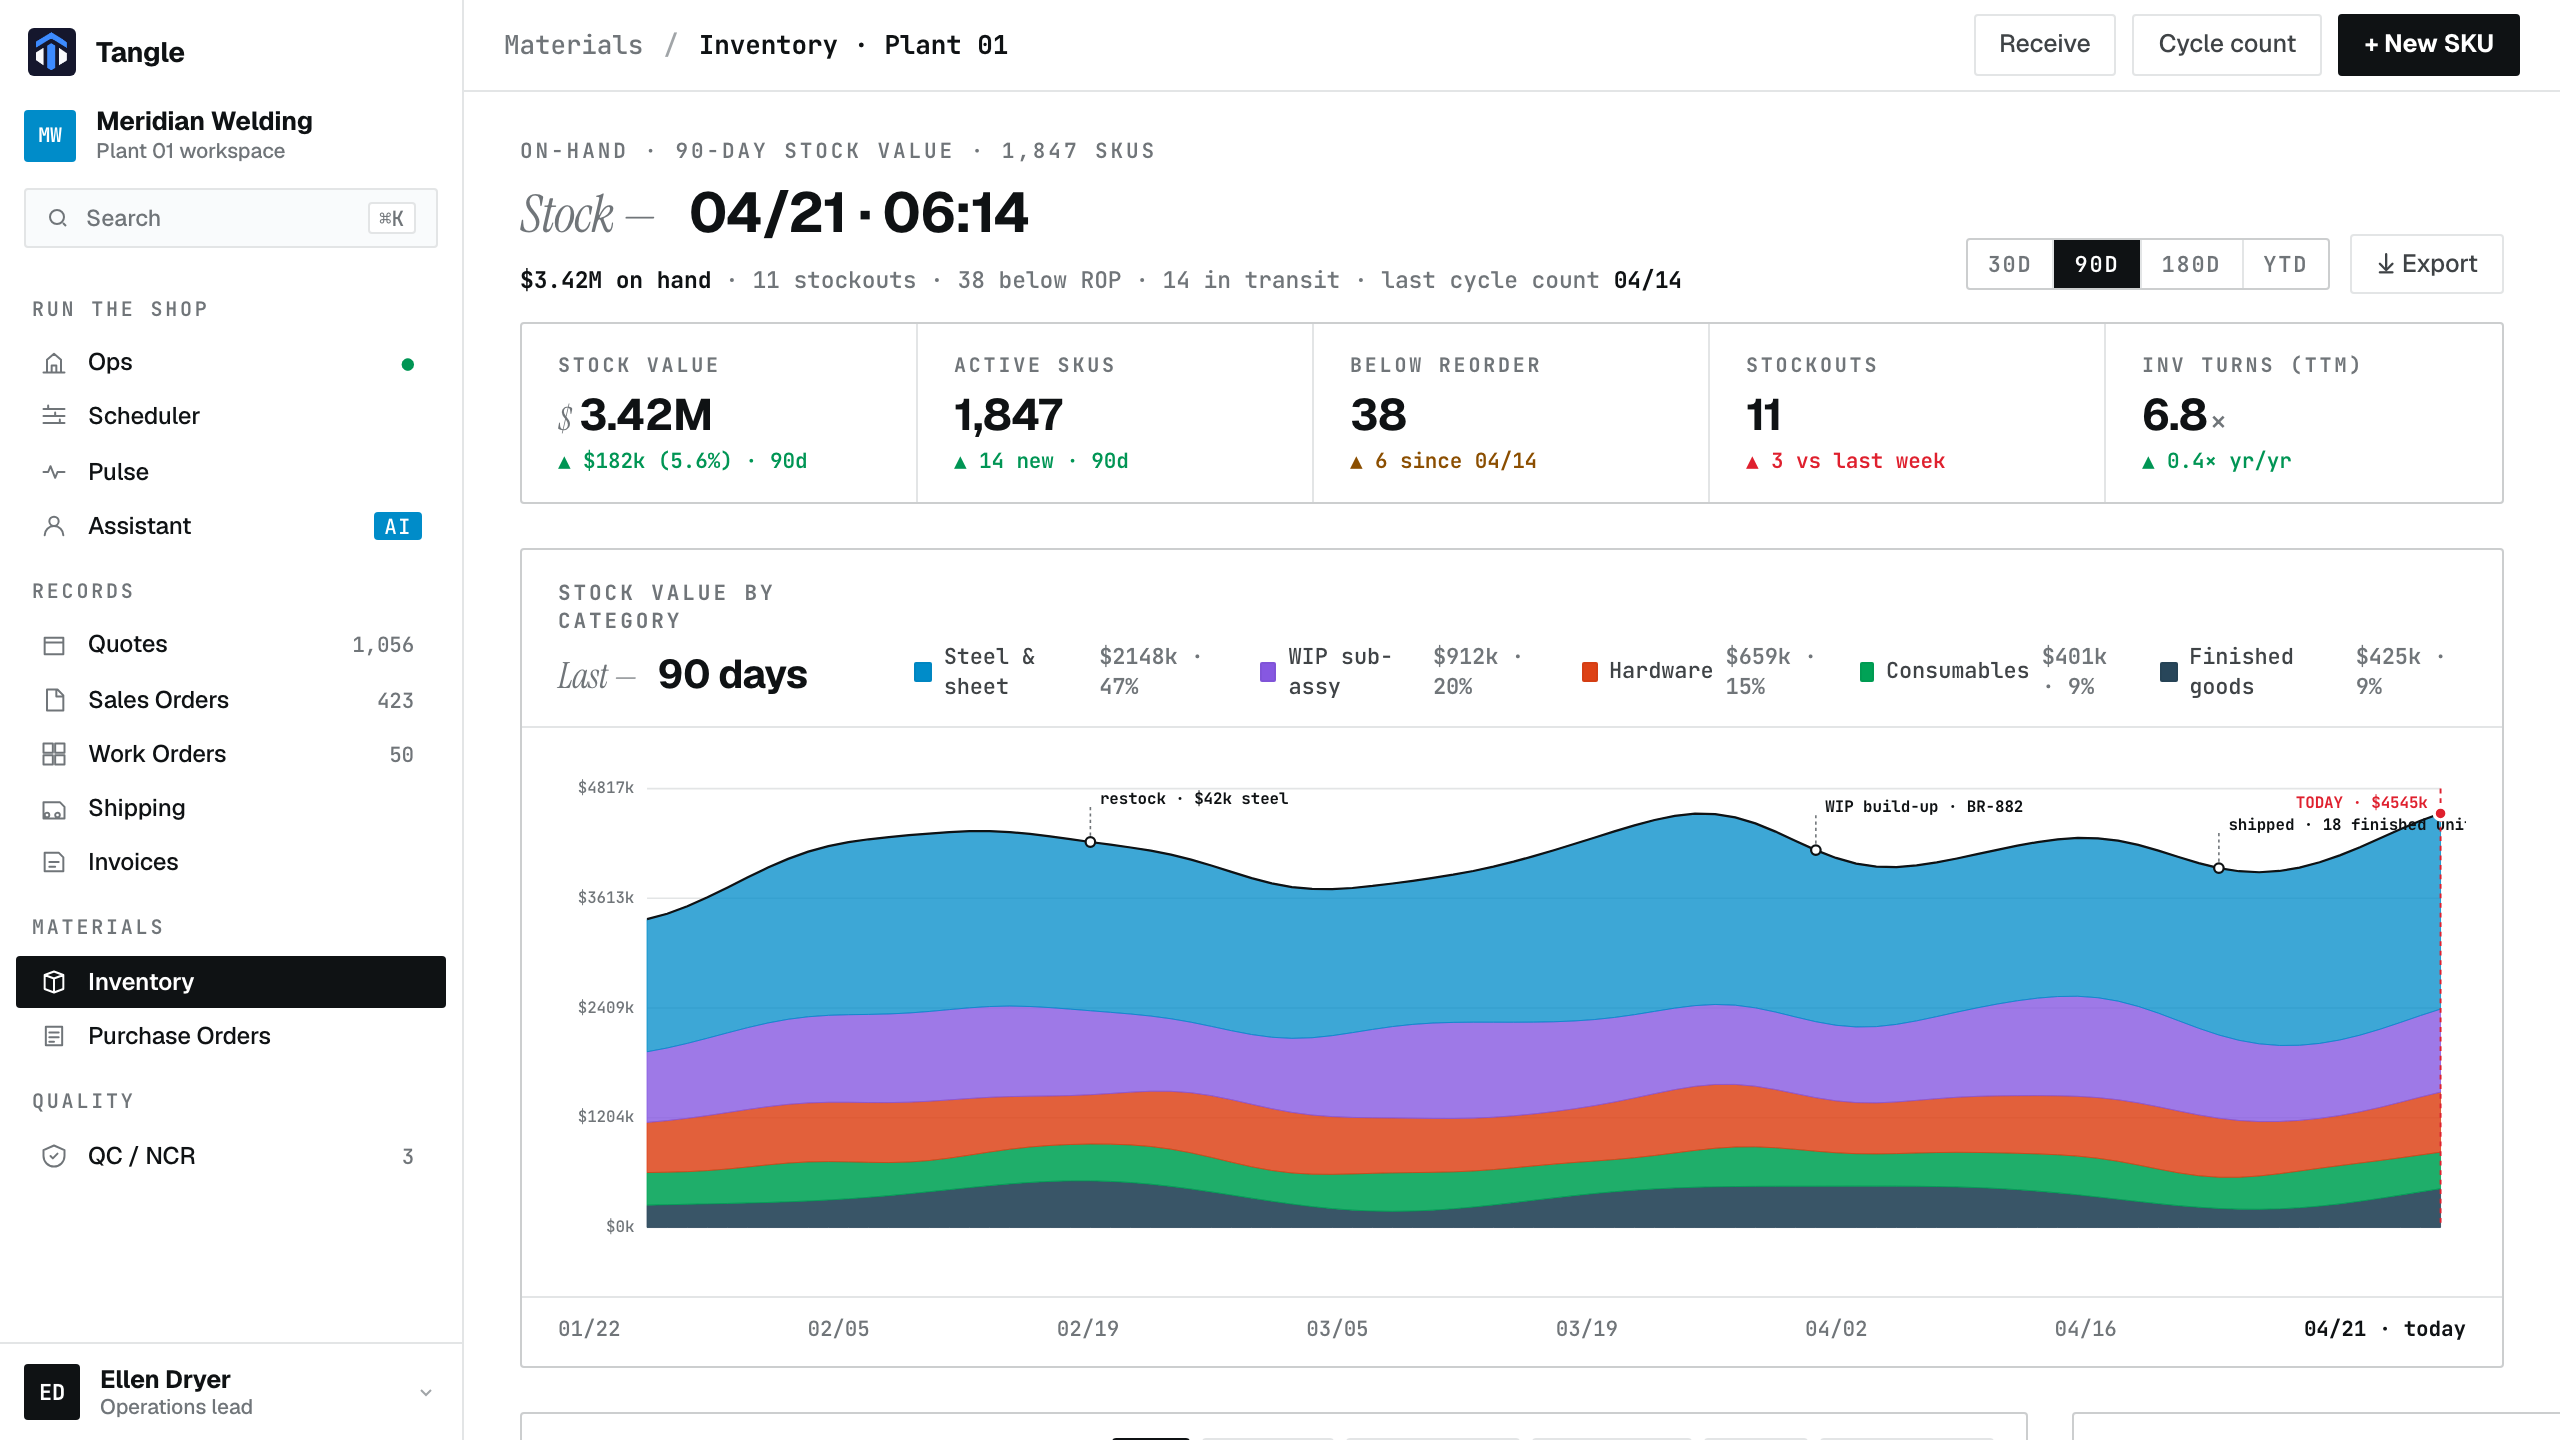2560x1440 pixels.
Task: Click the Shipping truck icon
Action: (54, 809)
